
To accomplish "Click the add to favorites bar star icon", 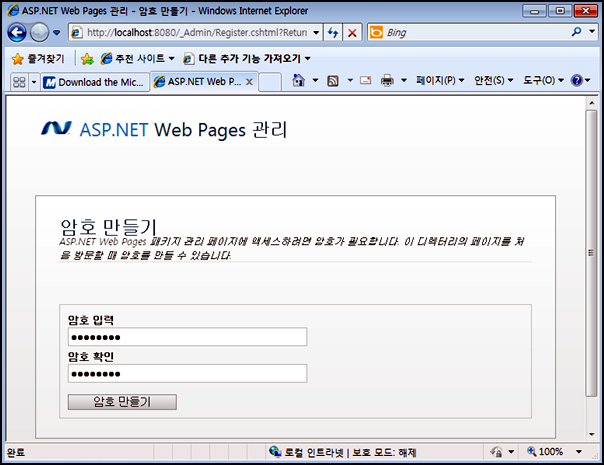I will click(x=87, y=59).
